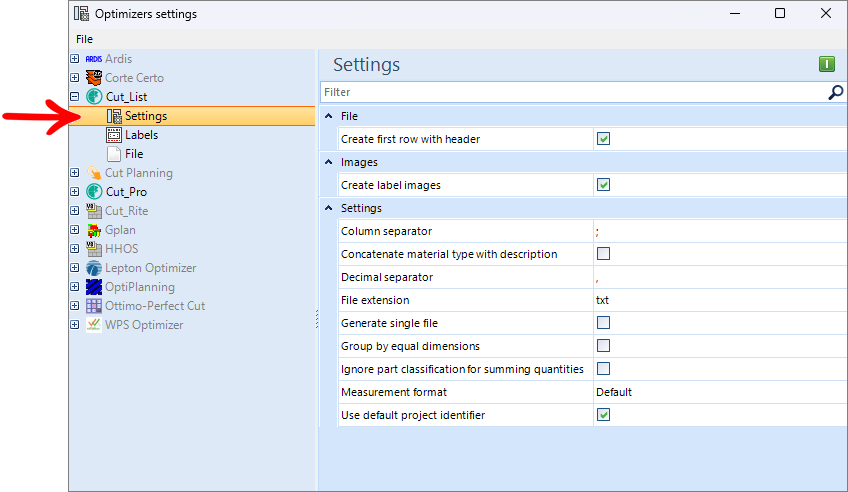Click the Ardis optimizer icon

94,59
